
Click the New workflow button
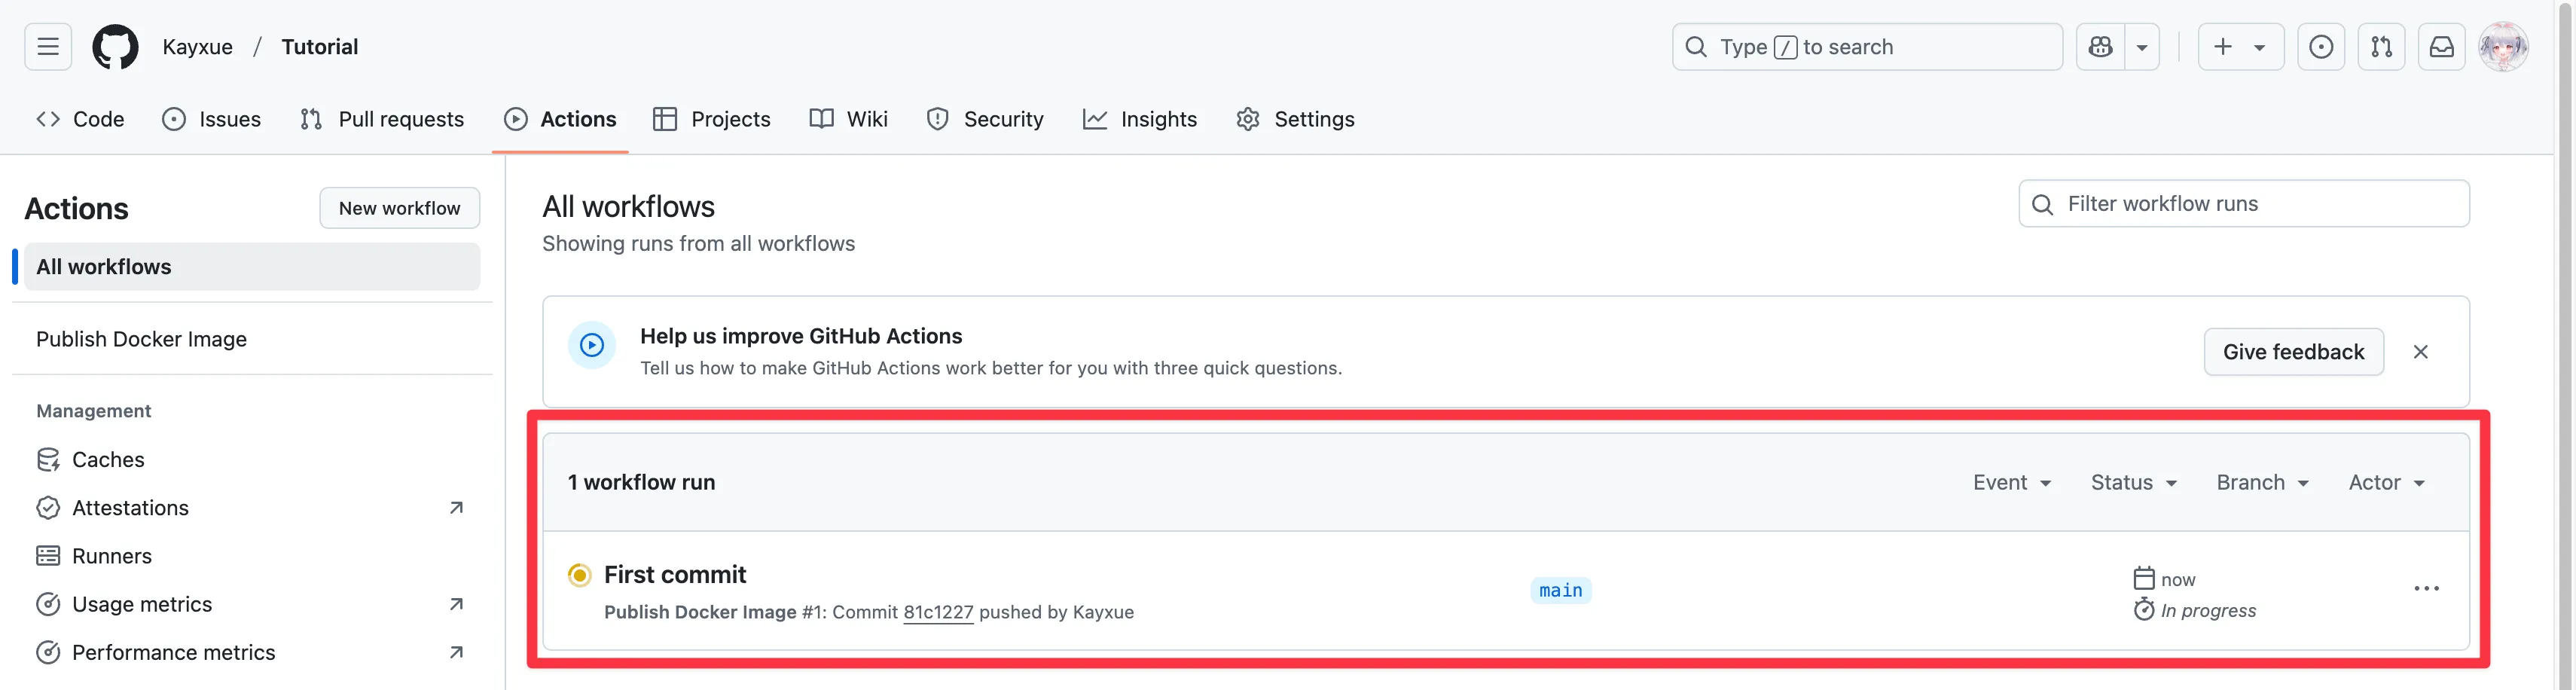pyautogui.click(x=399, y=208)
